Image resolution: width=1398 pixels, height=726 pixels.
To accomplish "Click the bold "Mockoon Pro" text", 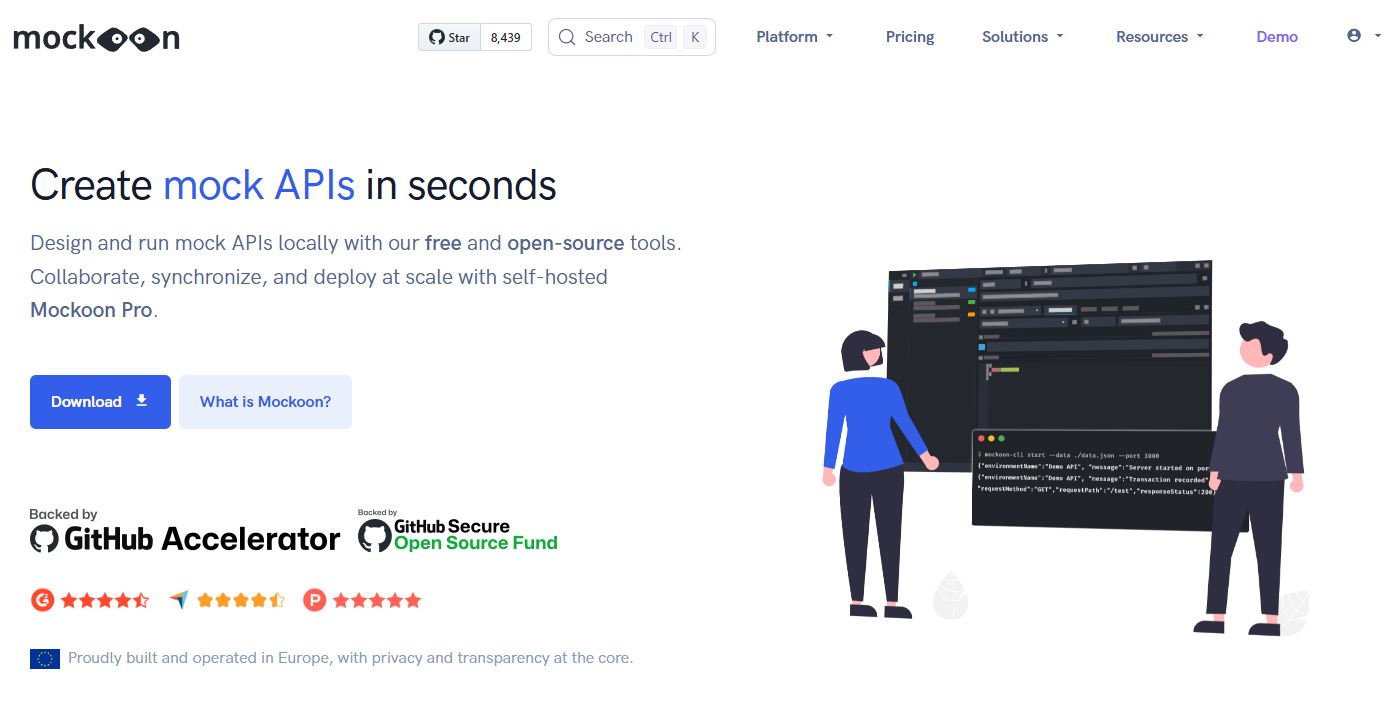I will click(x=92, y=310).
